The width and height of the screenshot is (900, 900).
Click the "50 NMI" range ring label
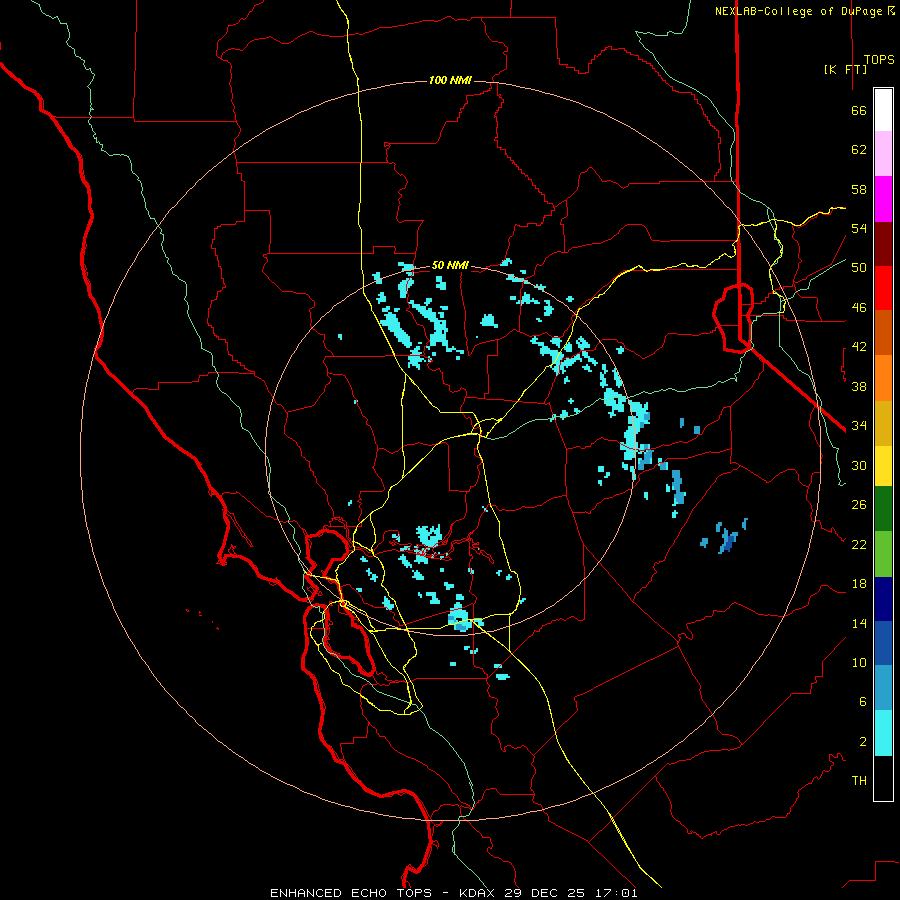450,265
